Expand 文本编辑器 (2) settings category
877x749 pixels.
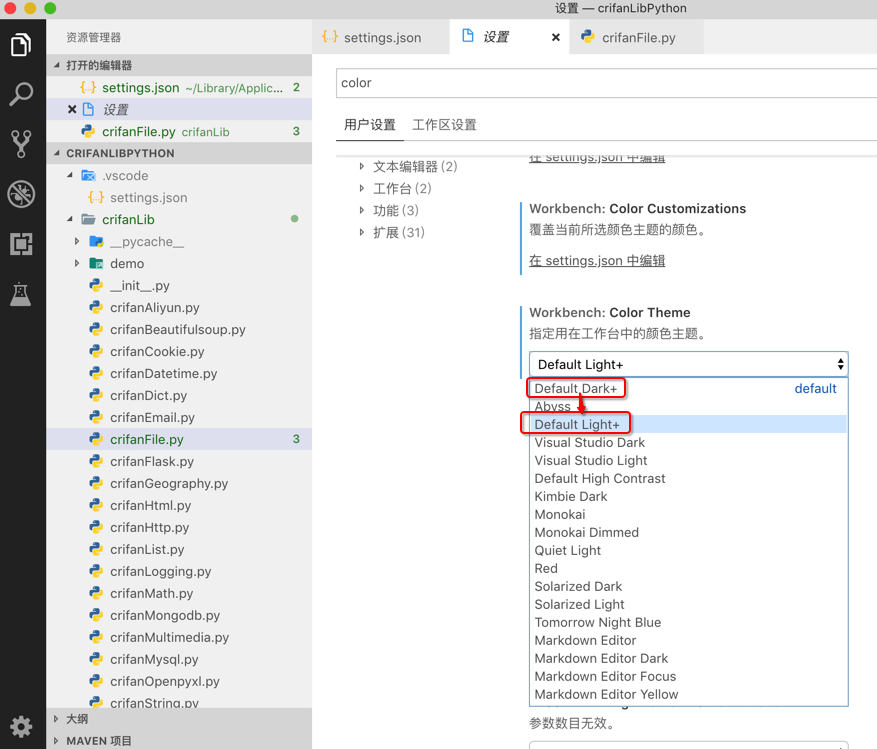coord(362,166)
